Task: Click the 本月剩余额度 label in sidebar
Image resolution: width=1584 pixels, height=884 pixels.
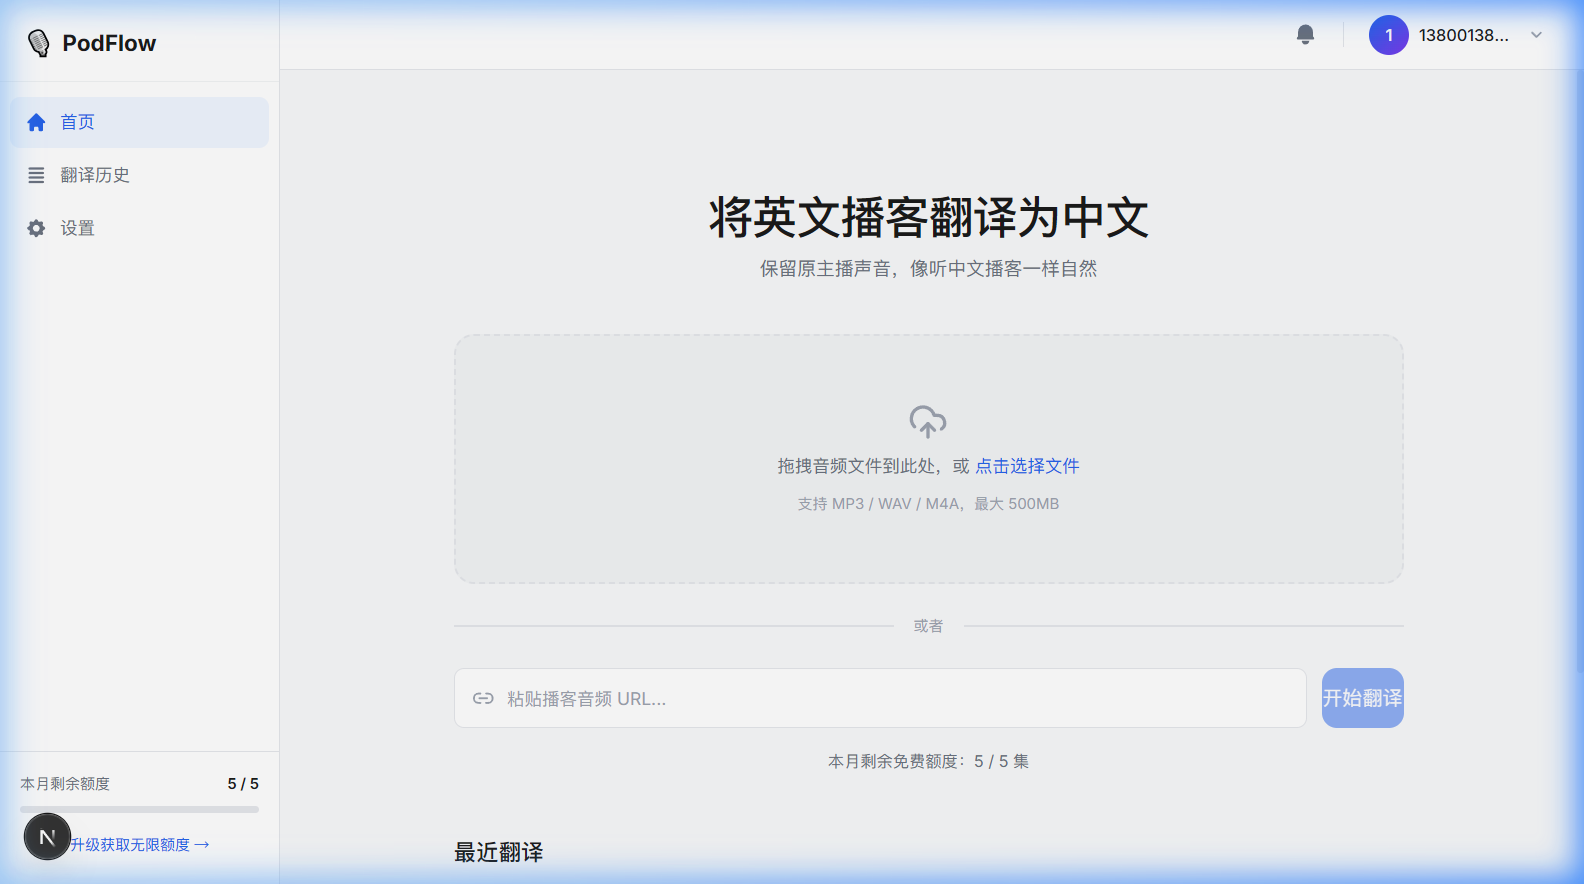Action: 65,784
